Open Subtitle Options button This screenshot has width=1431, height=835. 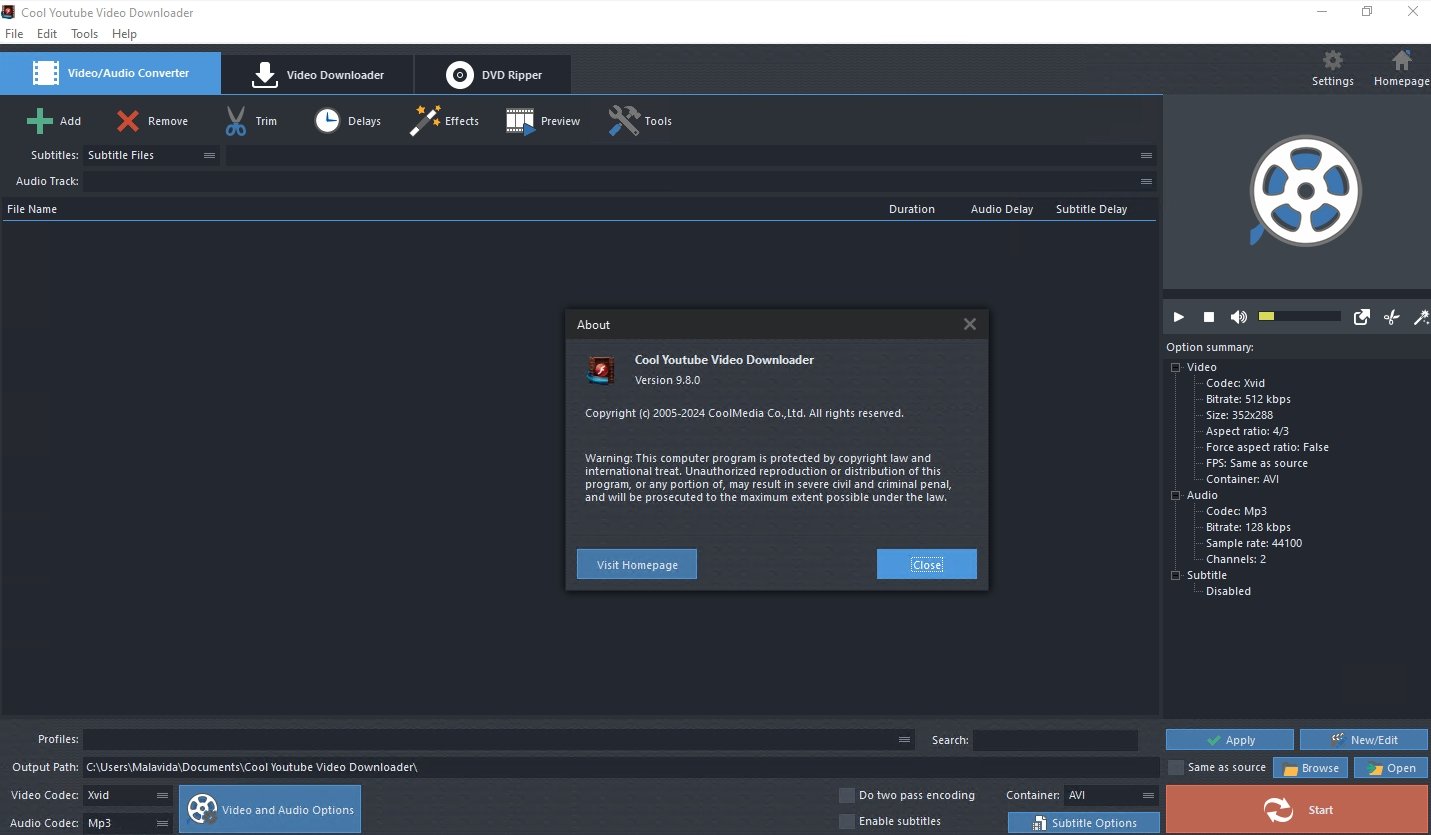(x=1084, y=823)
